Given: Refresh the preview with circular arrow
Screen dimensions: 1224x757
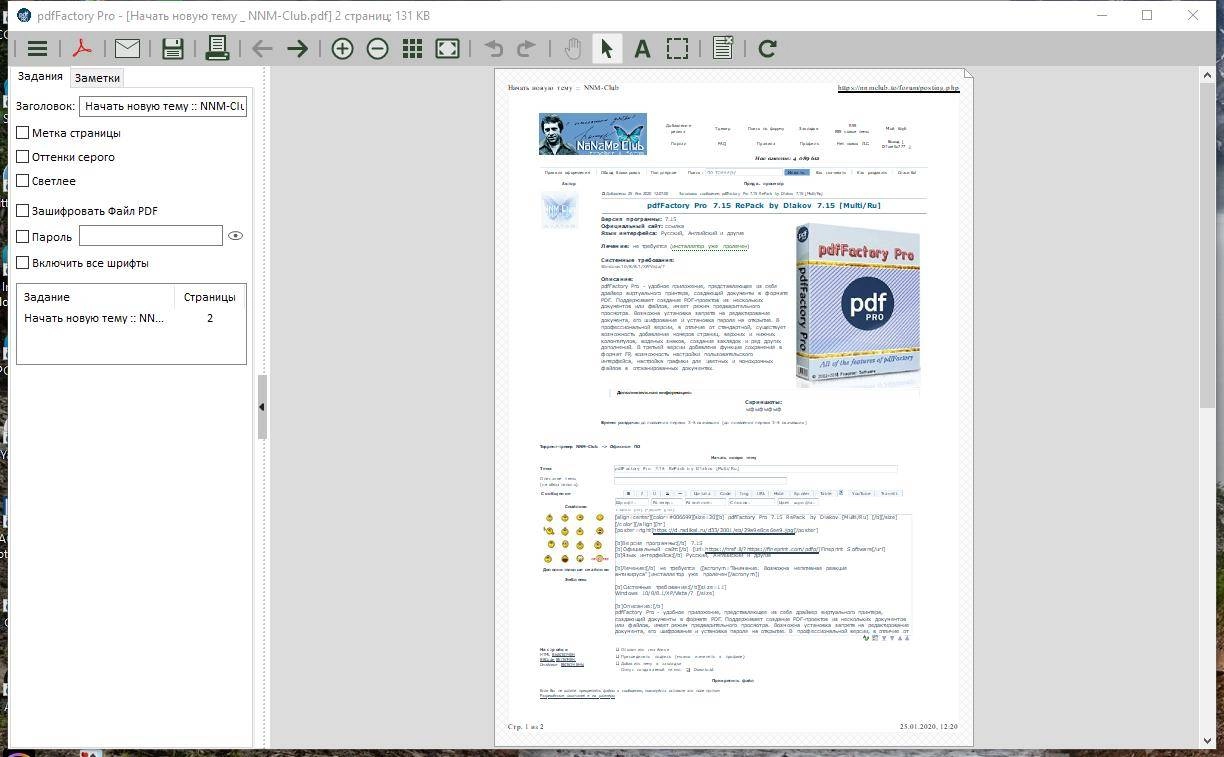Looking at the screenshot, I should [768, 48].
